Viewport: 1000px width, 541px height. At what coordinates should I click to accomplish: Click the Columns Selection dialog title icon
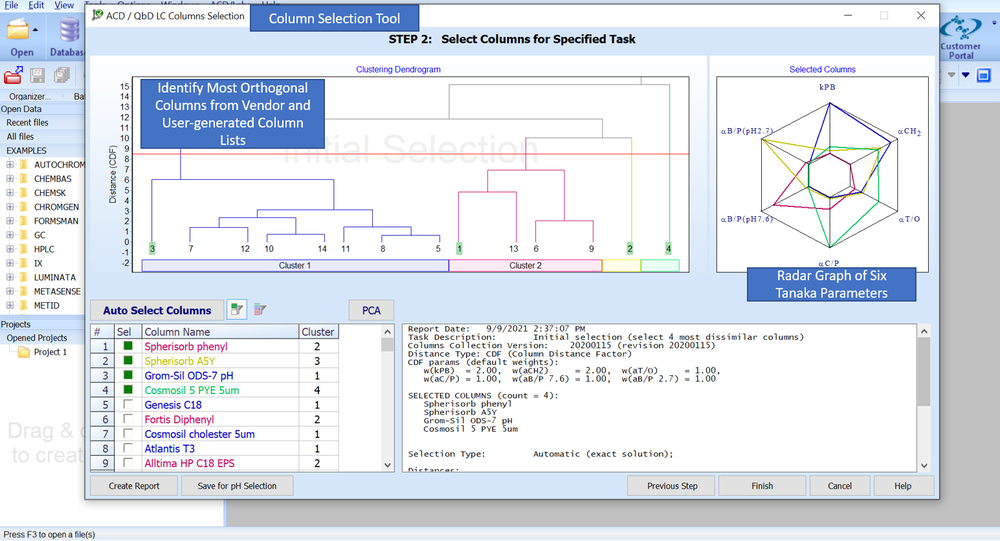98,15
